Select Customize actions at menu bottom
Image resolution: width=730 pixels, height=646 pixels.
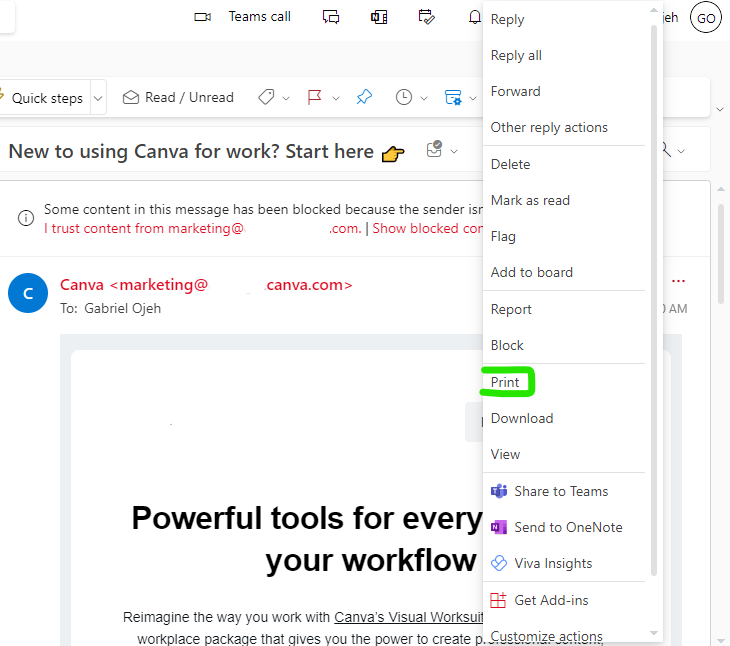click(x=564, y=635)
